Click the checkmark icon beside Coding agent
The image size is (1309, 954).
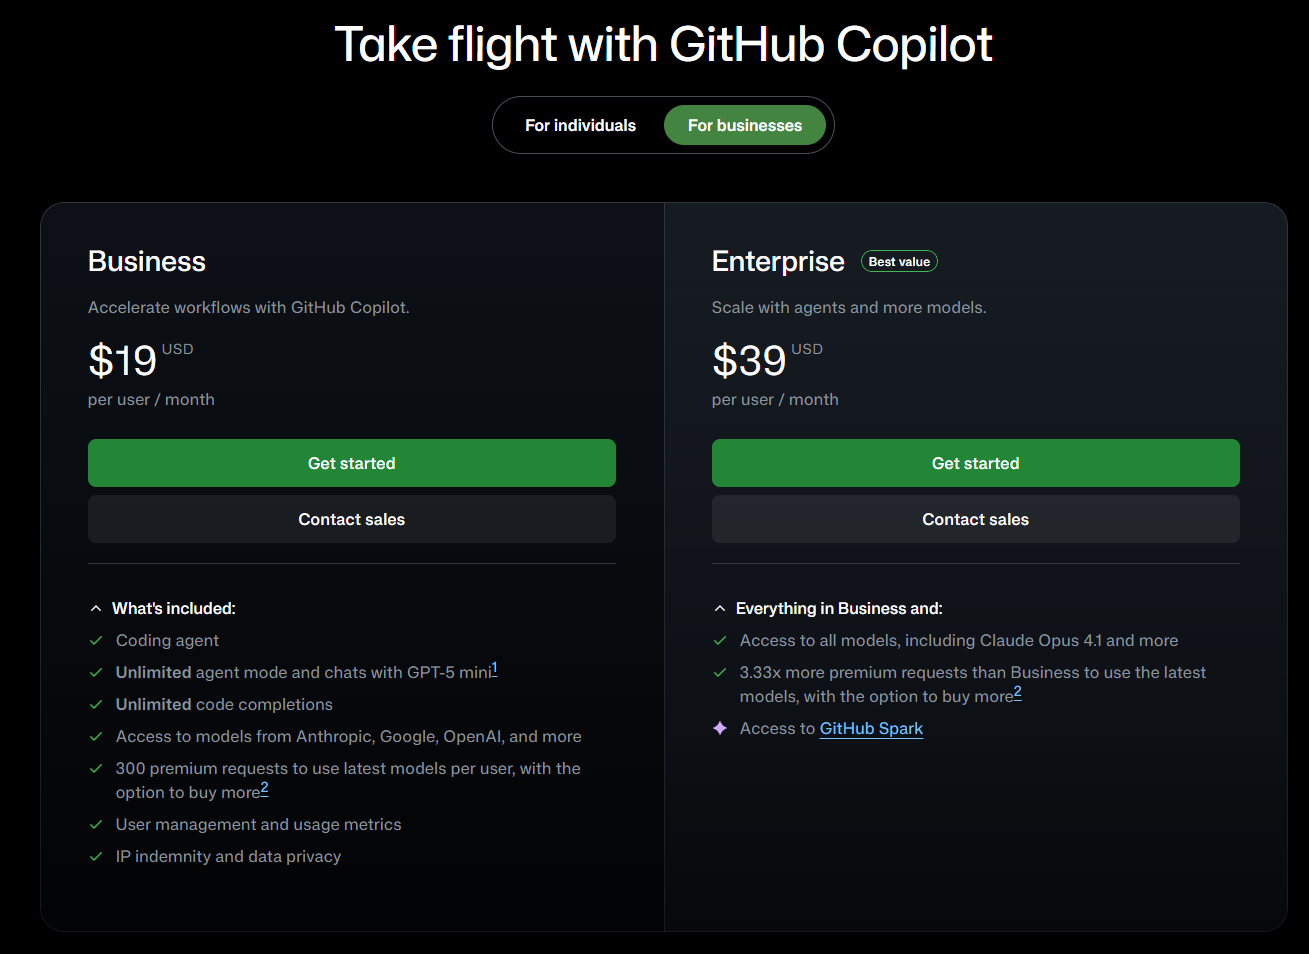tap(96, 640)
